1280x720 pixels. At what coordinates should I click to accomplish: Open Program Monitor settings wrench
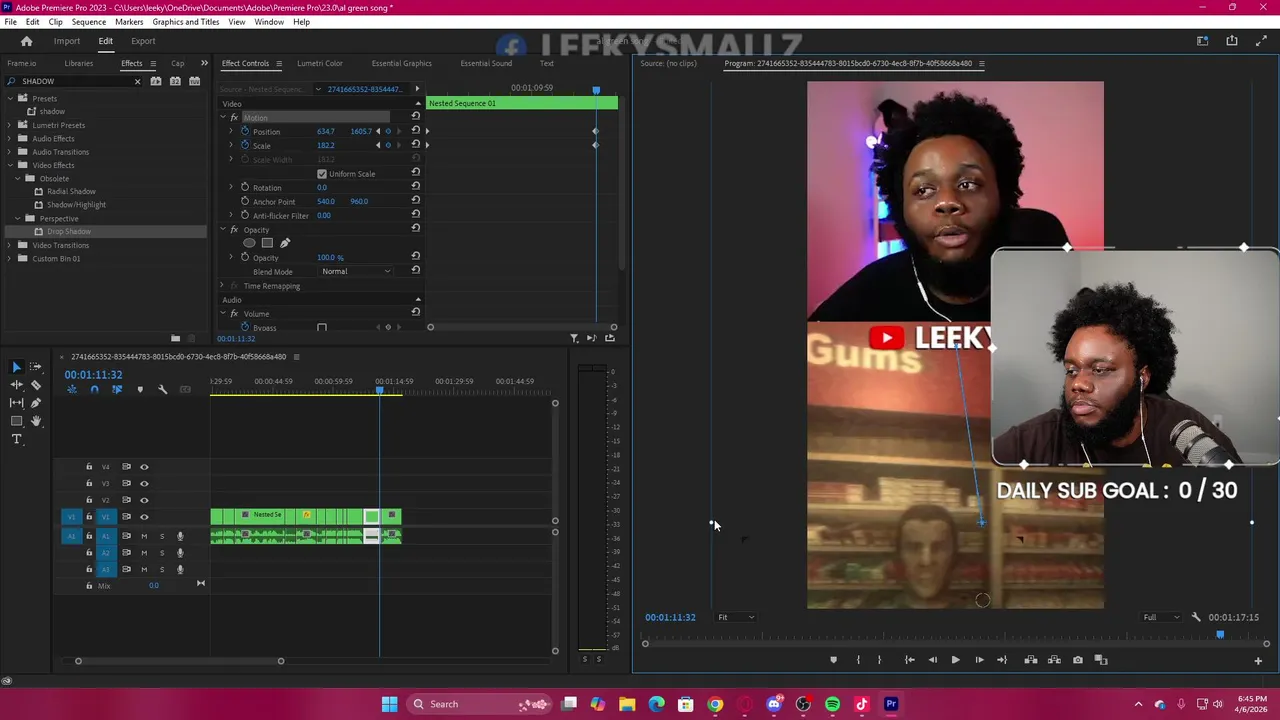click(1196, 617)
